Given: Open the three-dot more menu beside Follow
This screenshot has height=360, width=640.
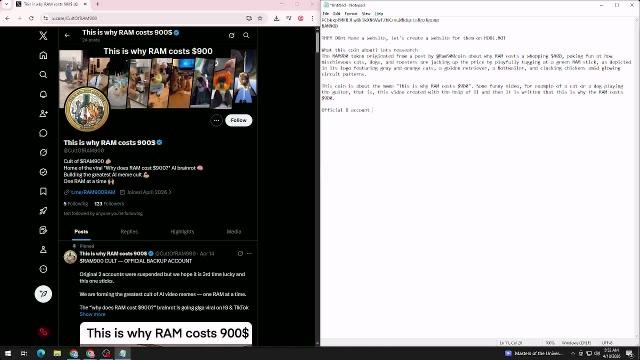Looking at the screenshot, I should [x=216, y=120].
